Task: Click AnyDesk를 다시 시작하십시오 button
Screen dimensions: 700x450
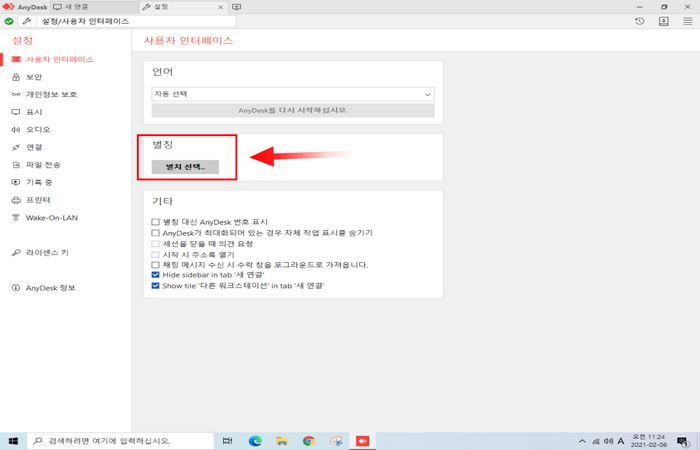Action: pyautogui.click(x=293, y=110)
